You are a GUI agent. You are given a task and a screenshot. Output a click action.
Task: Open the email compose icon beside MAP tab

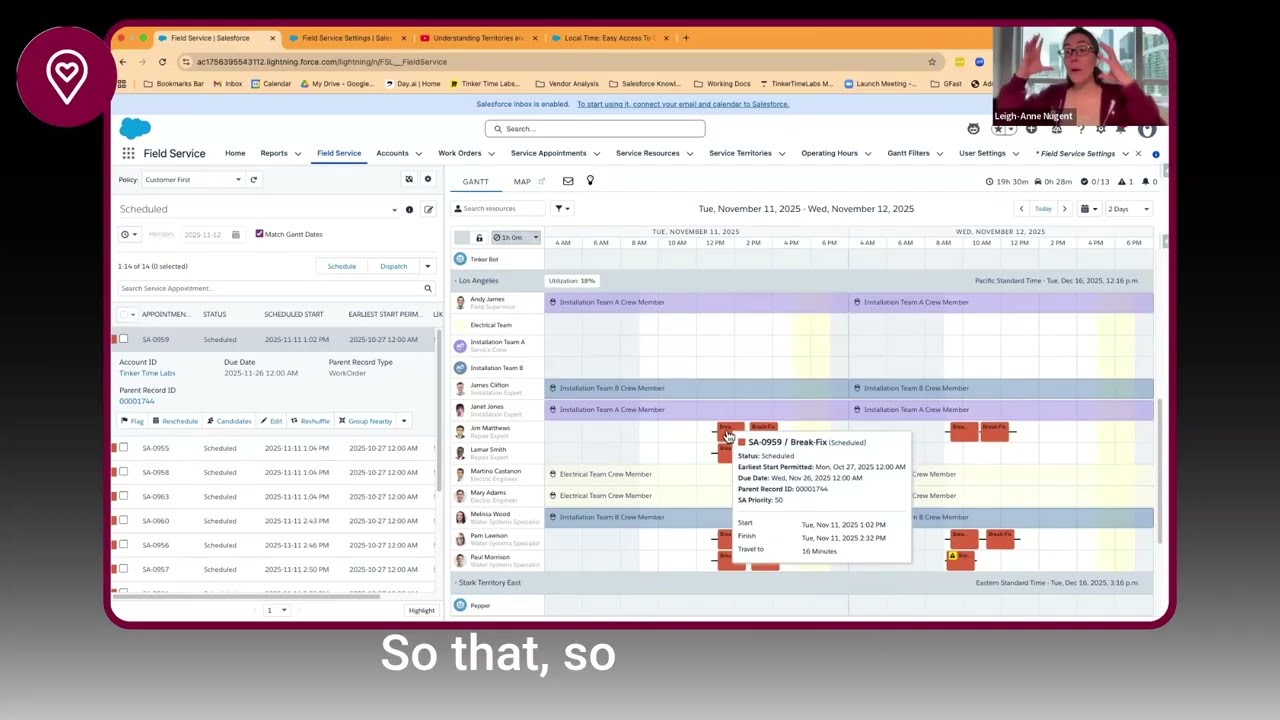[568, 181]
